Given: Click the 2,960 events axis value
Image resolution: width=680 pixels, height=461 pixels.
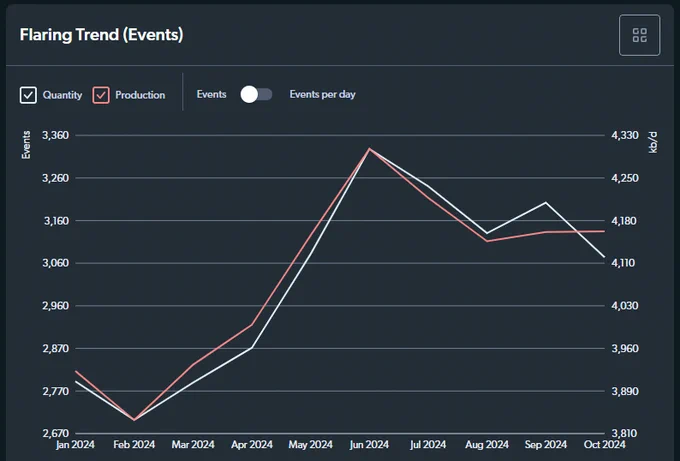Looking at the screenshot, I should pos(56,306).
